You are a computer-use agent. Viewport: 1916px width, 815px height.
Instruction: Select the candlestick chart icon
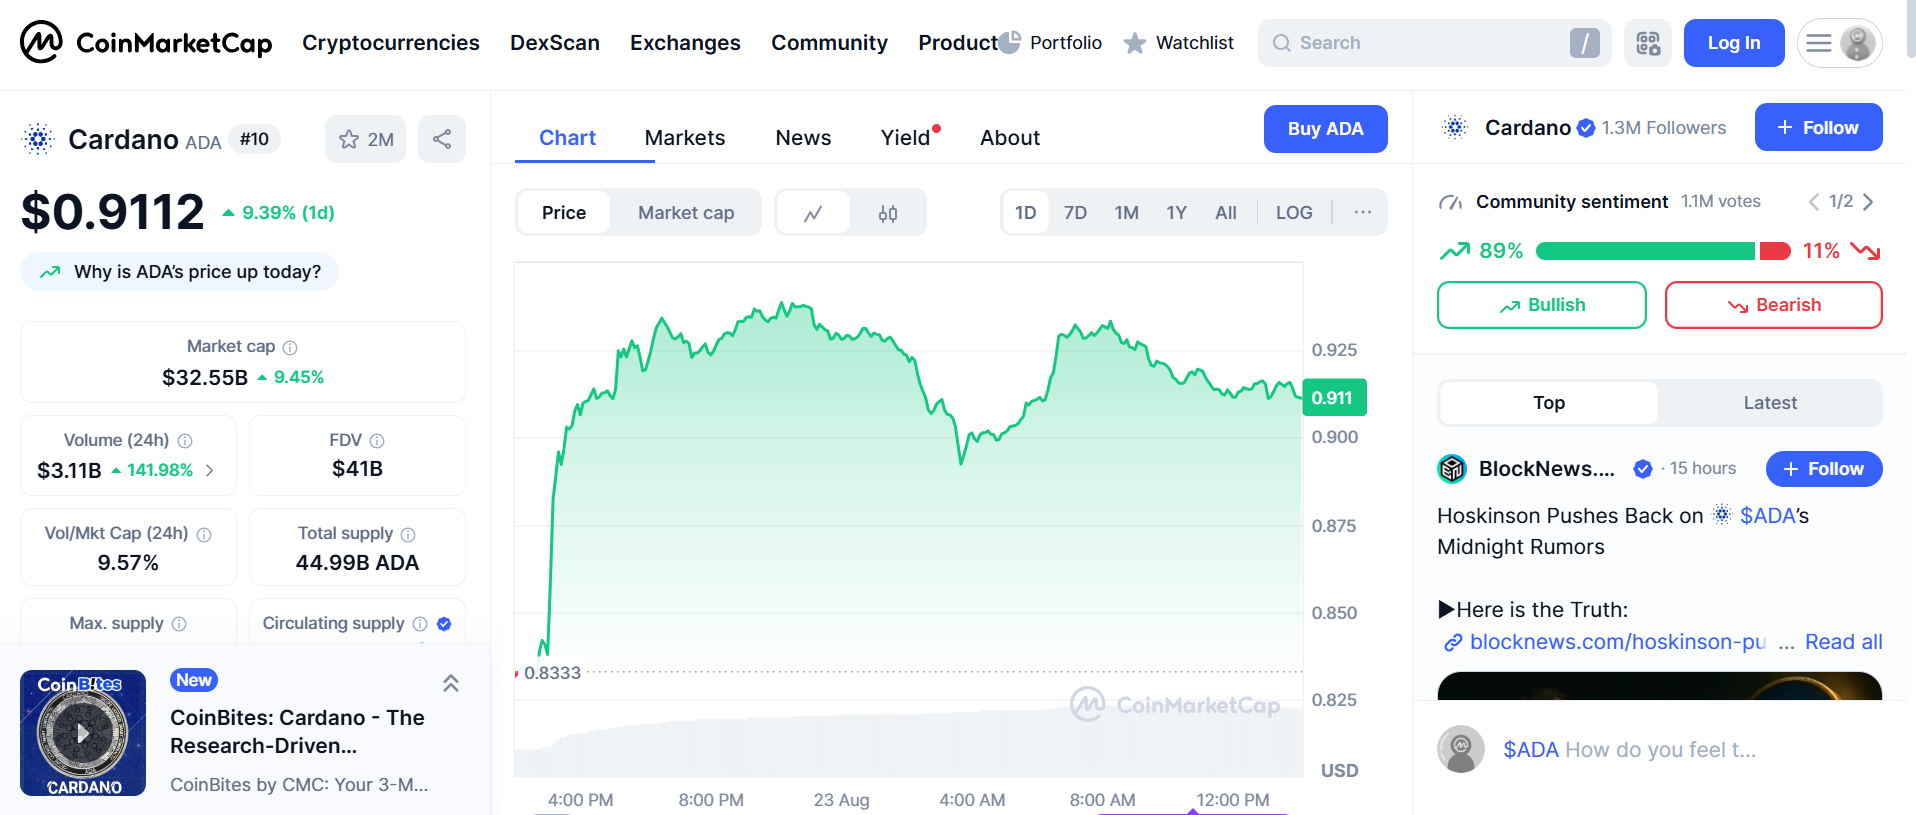888,213
